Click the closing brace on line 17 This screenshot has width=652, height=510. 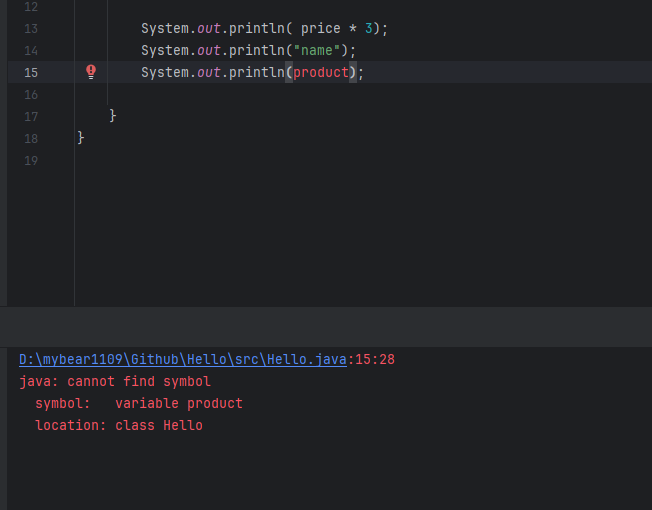113,116
